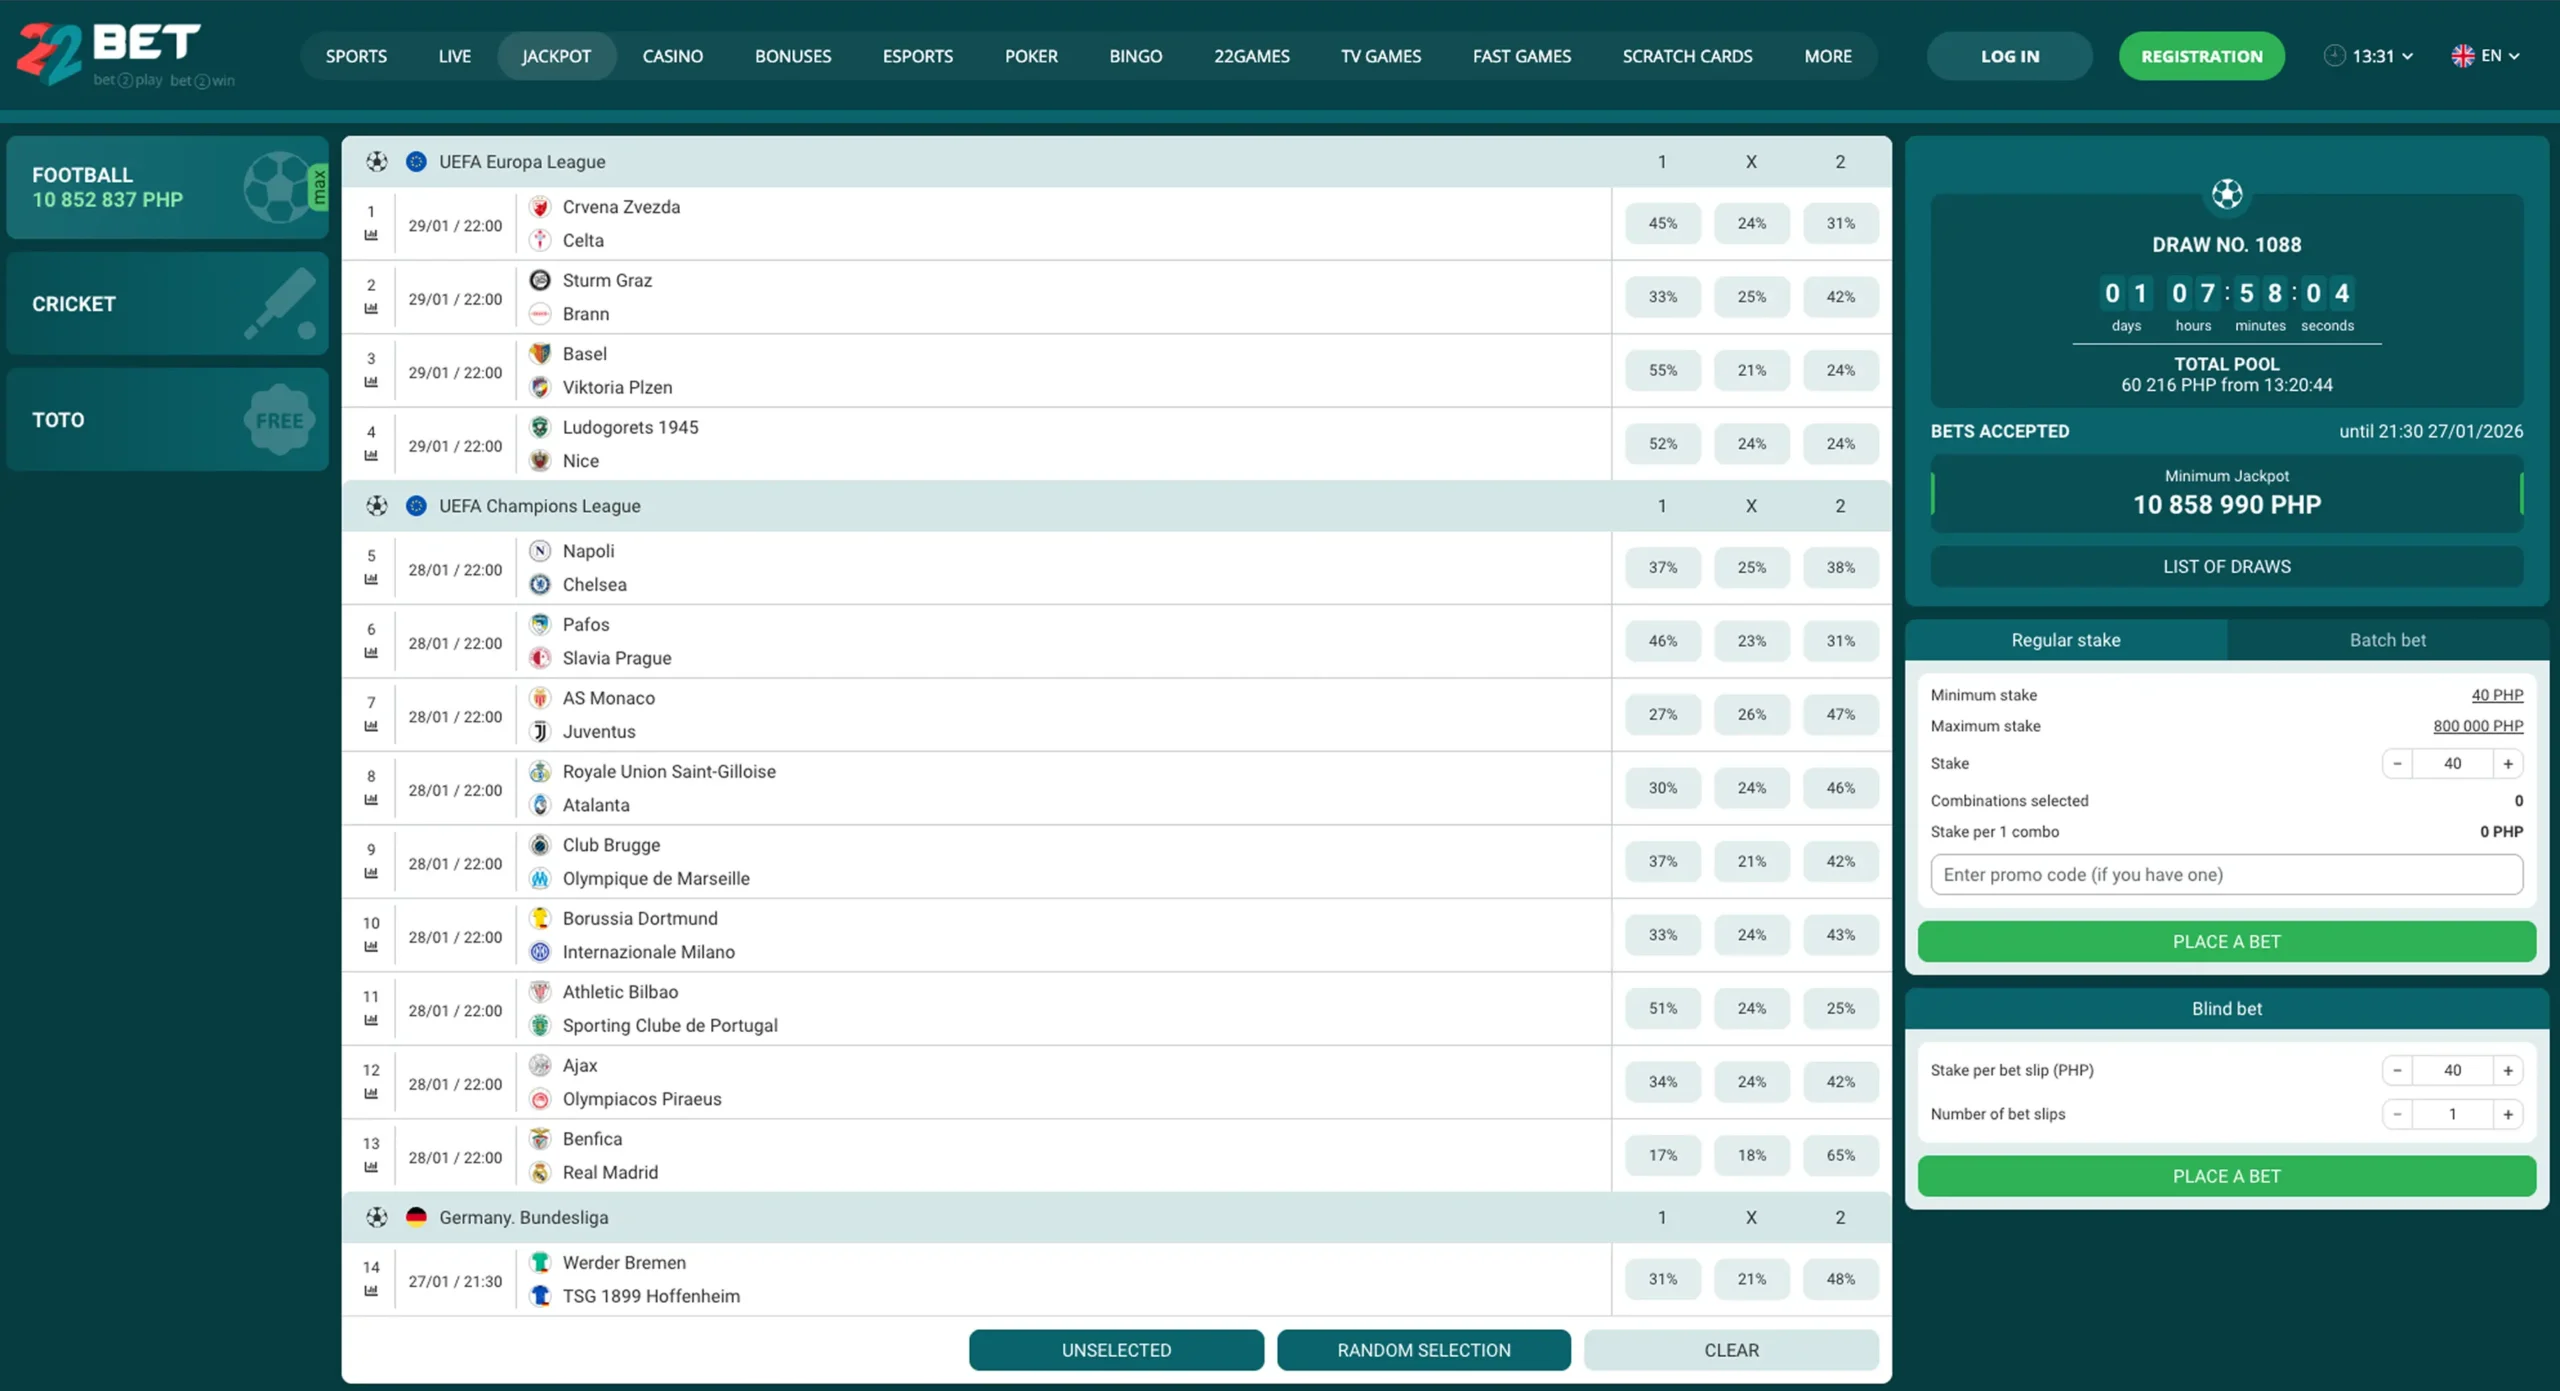This screenshot has height=1391, width=2560.
Task: Click the TOTO FREE badge icon
Action: coord(280,419)
